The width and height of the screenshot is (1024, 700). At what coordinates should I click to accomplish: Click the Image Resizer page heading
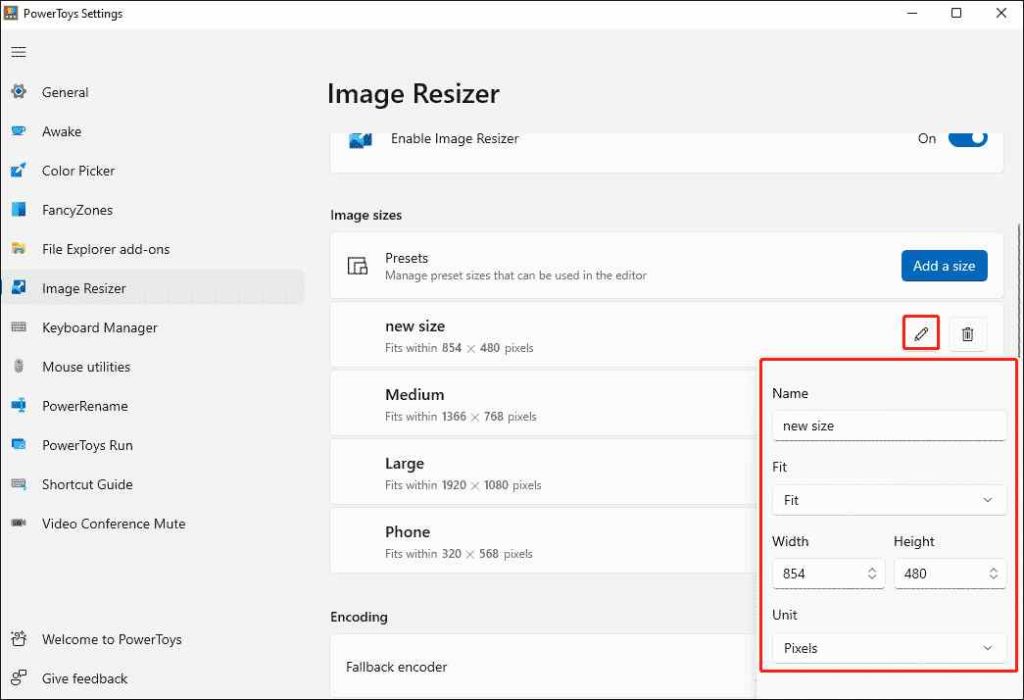tap(413, 94)
